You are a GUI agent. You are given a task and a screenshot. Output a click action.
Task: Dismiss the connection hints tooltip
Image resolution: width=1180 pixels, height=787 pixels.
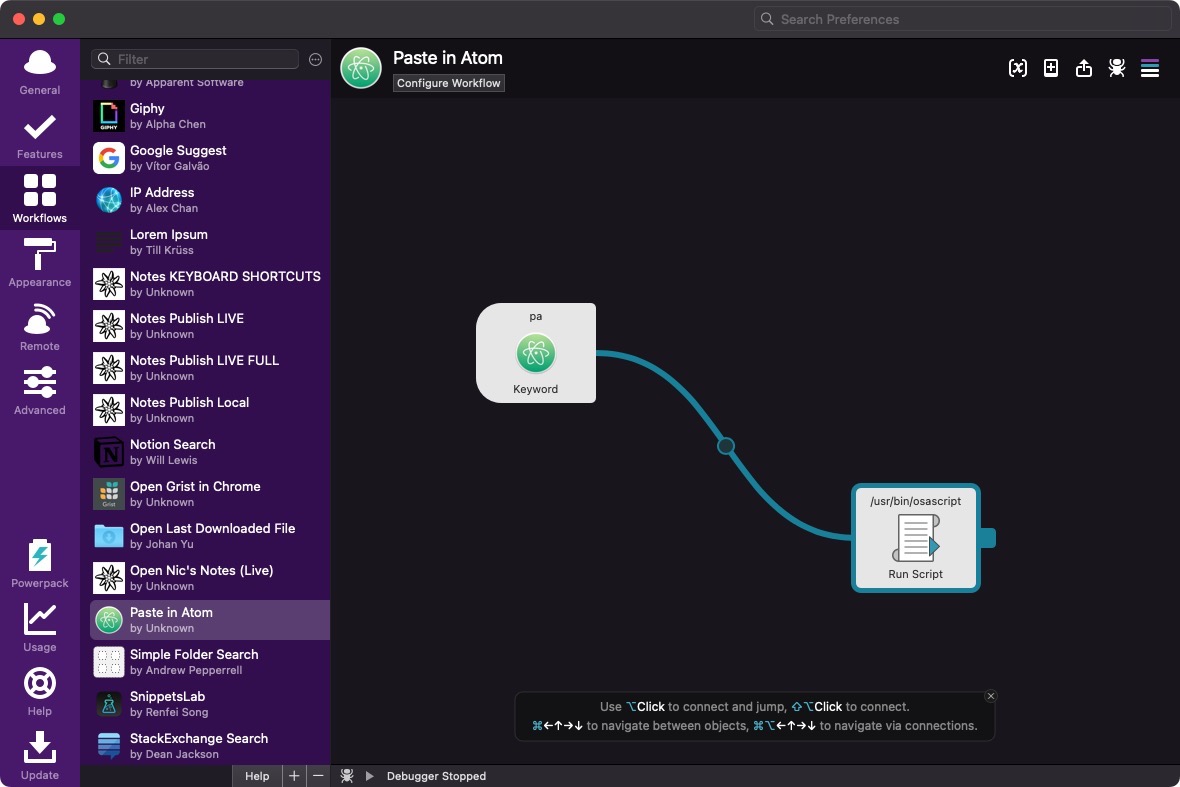pyautogui.click(x=991, y=696)
